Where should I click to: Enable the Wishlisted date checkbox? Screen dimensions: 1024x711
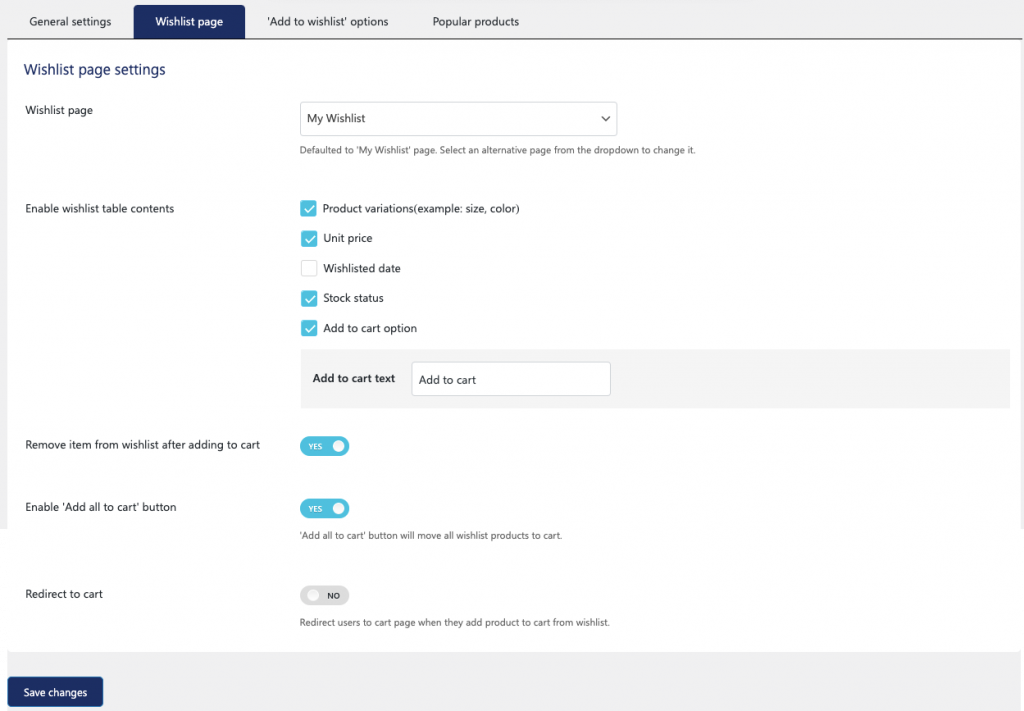(x=309, y=268)
